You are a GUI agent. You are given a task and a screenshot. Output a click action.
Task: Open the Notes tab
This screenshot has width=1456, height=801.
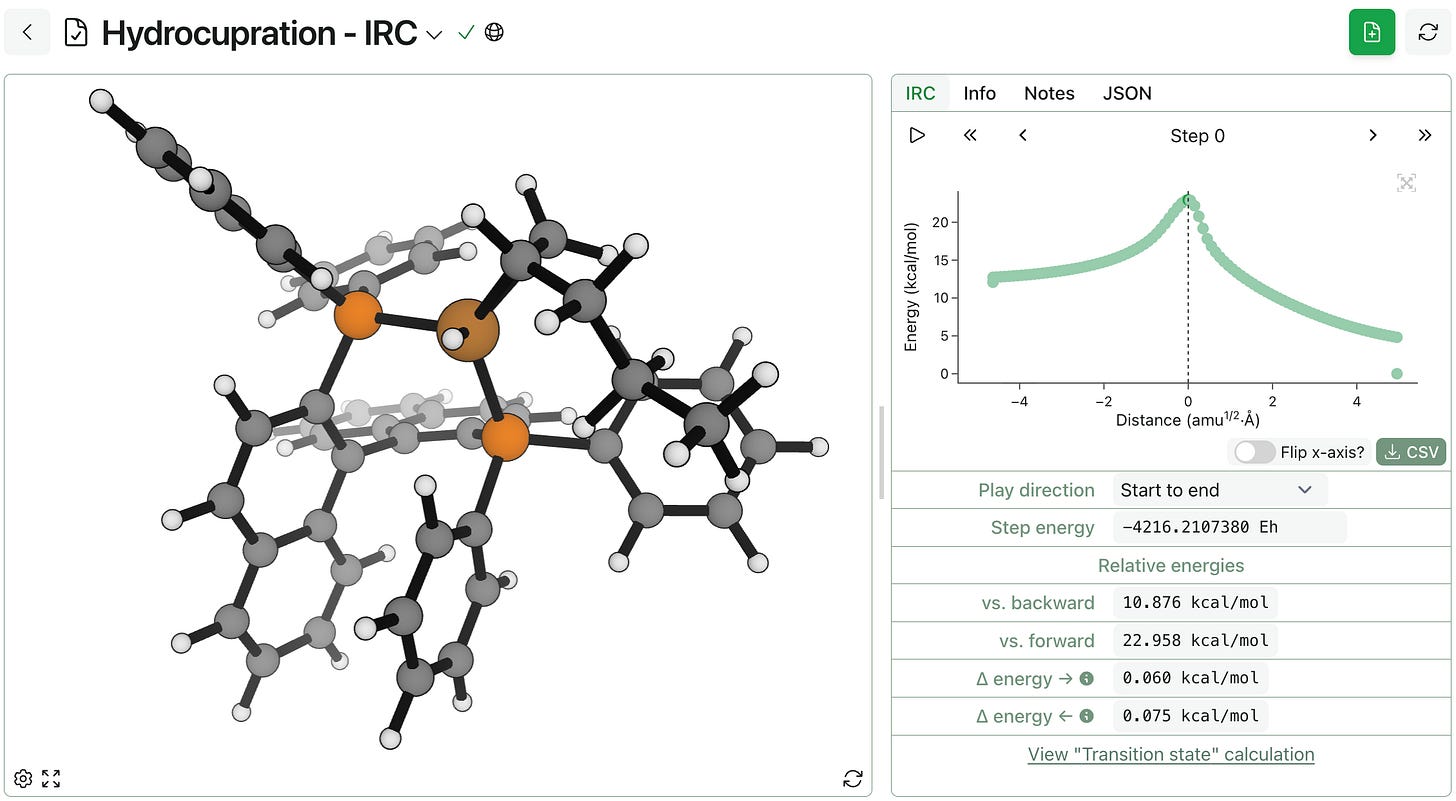1049,93
